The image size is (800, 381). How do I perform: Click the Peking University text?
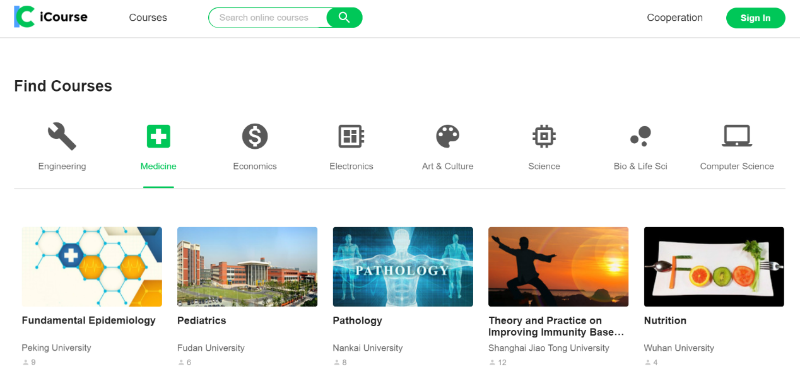[x=56, y=348]
